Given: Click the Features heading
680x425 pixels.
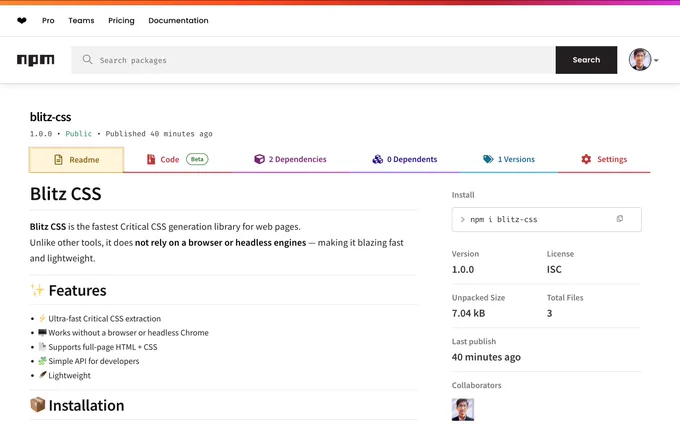Looking at the screenshot, I should click(x=68, y=291).
